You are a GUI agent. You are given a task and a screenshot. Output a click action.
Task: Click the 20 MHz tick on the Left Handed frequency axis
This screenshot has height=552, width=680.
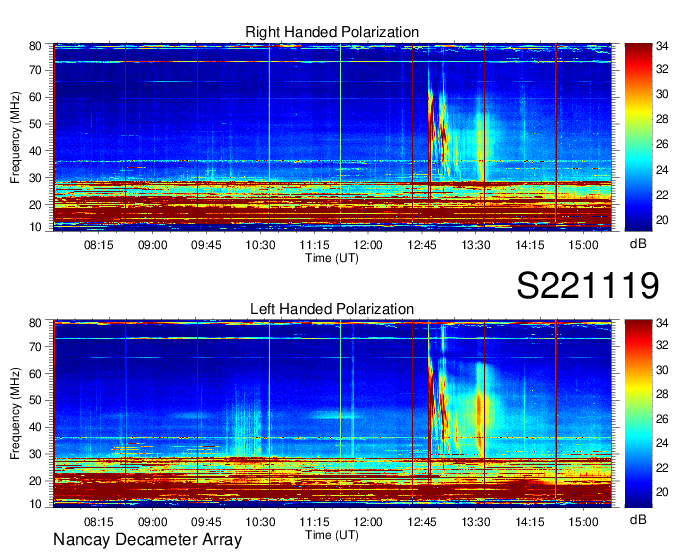coord(35,481)
